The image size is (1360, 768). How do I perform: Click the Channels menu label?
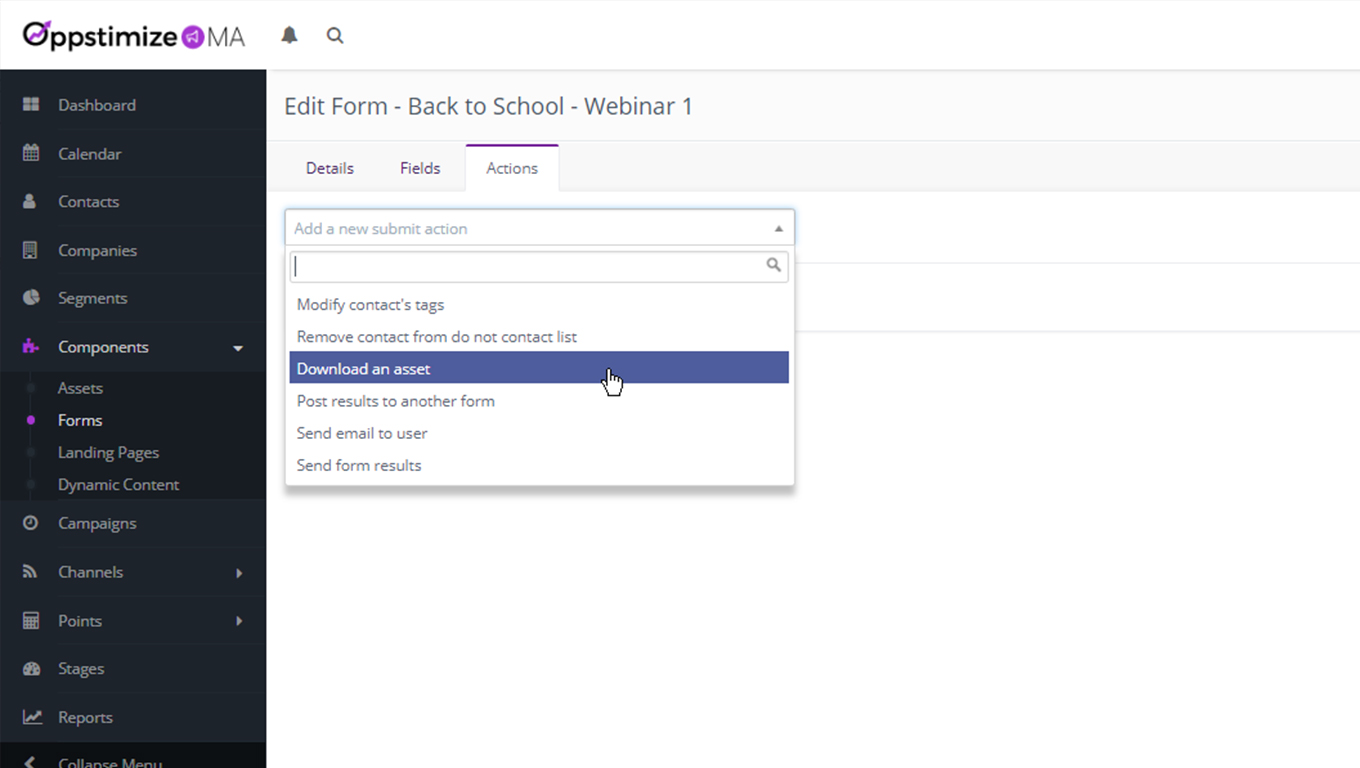(91, 572)
